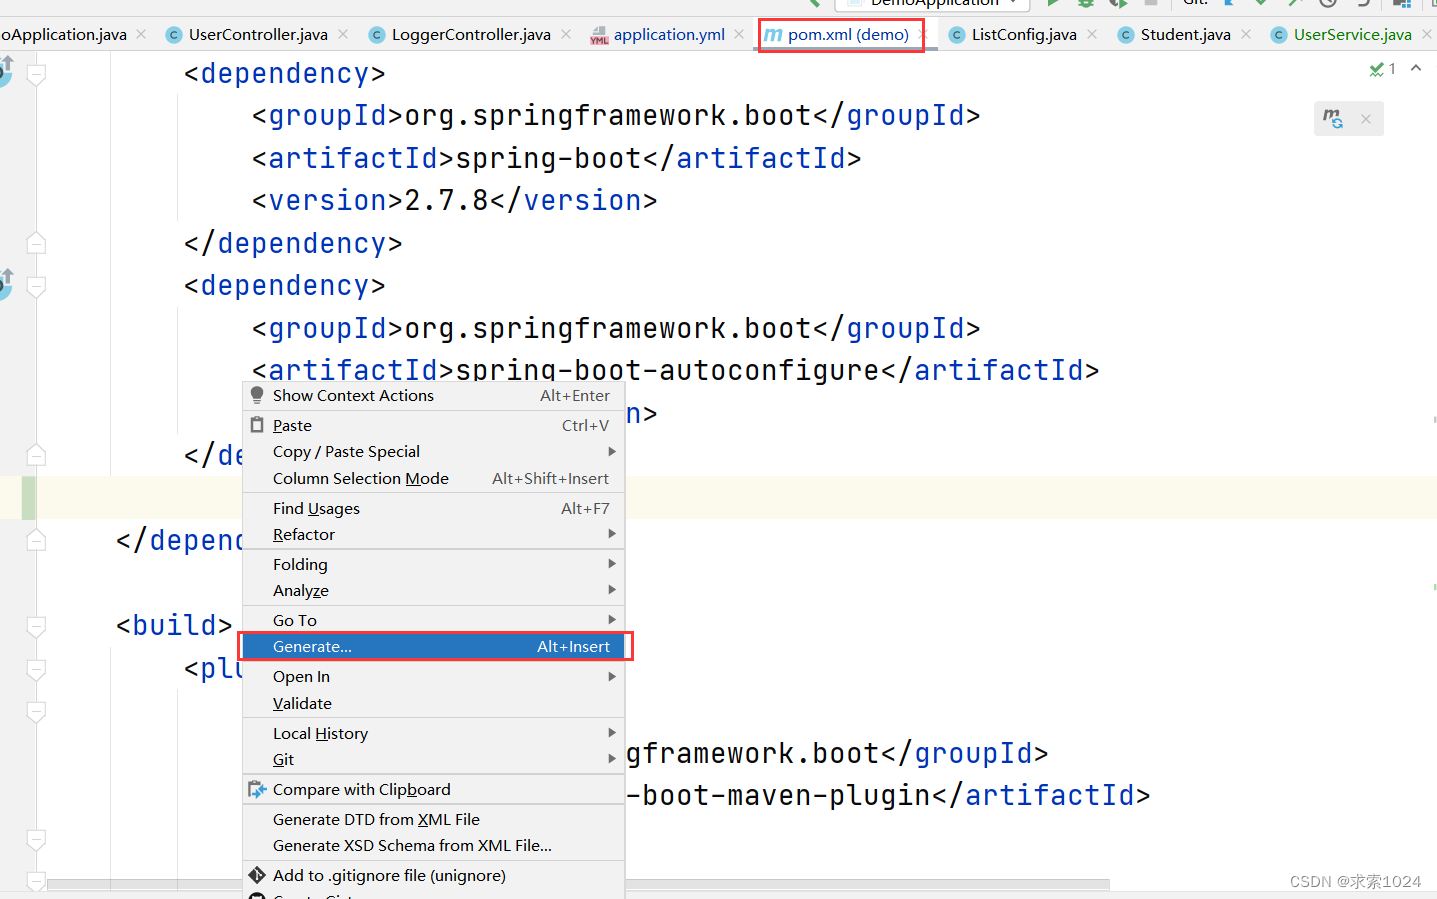
Task: Choose Generate... from the context menu
Action: pos(434,647)
